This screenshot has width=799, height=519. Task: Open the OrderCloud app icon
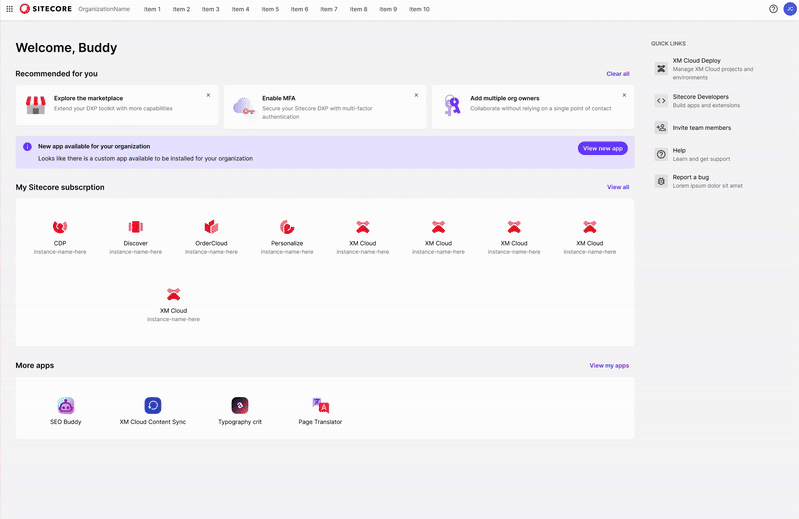coord(211,228)
